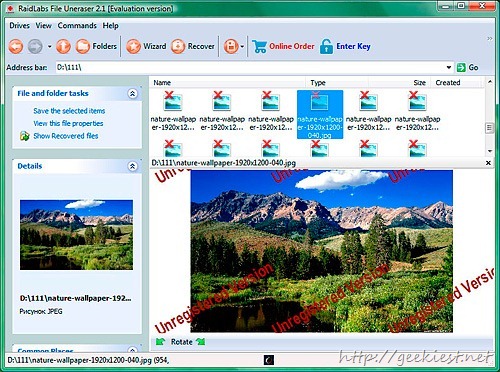Open the Commands menu

click(77, 26)
